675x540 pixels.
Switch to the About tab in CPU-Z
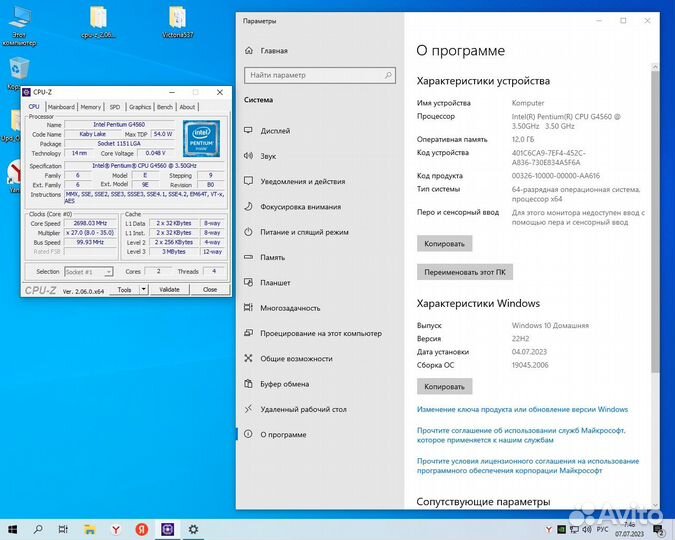(187, 107)
